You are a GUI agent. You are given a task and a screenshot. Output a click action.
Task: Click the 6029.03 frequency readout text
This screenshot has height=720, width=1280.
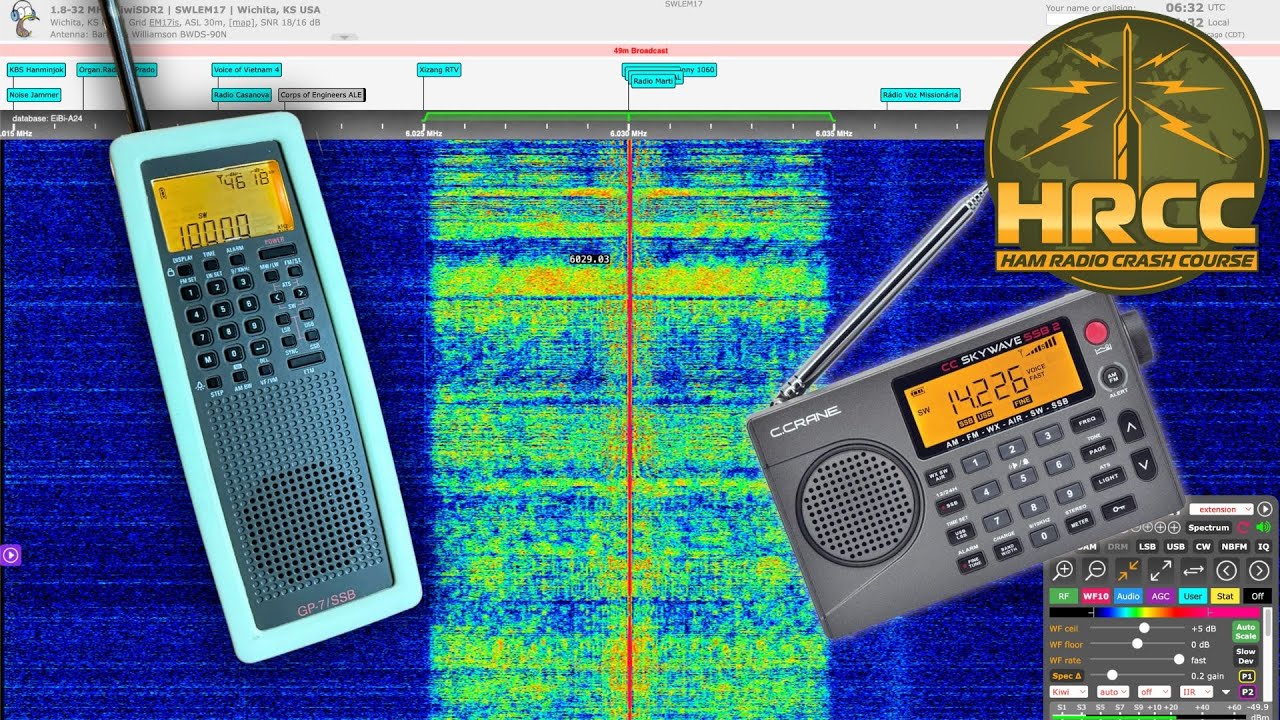[589, 259]
